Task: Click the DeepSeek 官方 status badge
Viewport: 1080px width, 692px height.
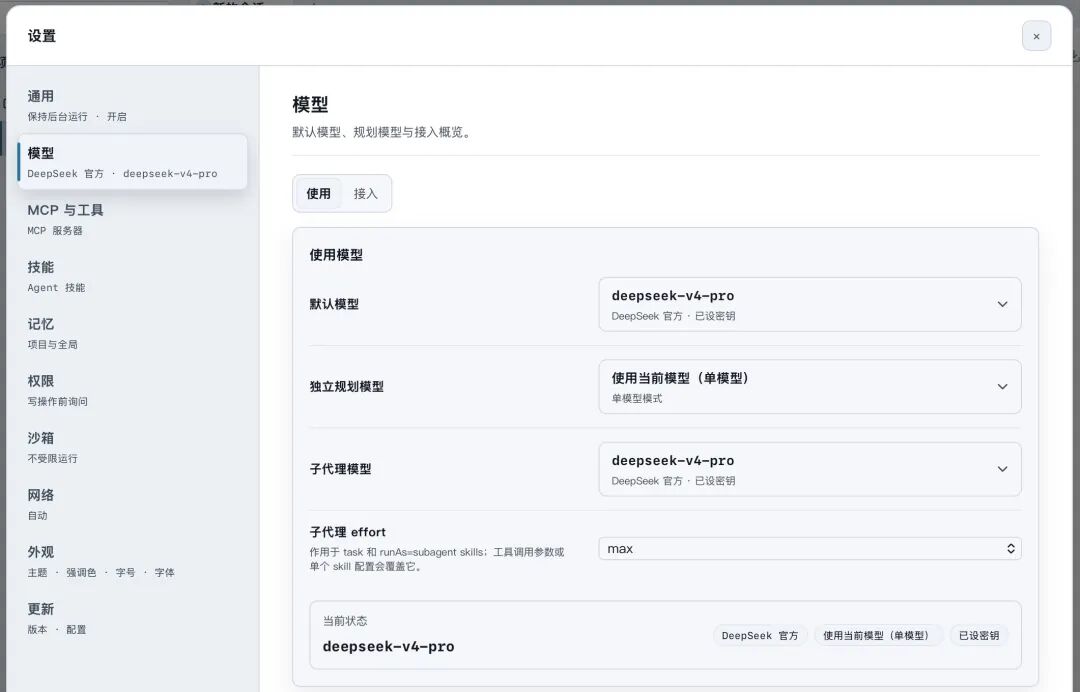Action: tap(760, 636)
